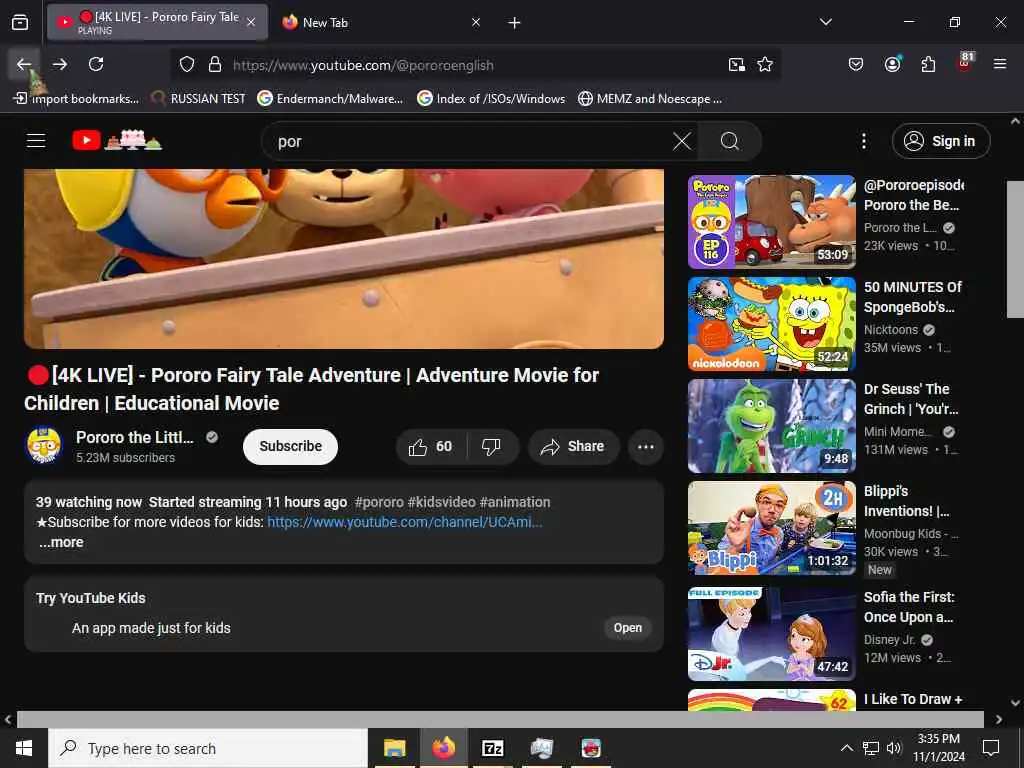Viewport: 1024px width, 768px height.
Task: Open Firefox application hamburger menu
Action: pyautogui.click(x=1000, y=64)
